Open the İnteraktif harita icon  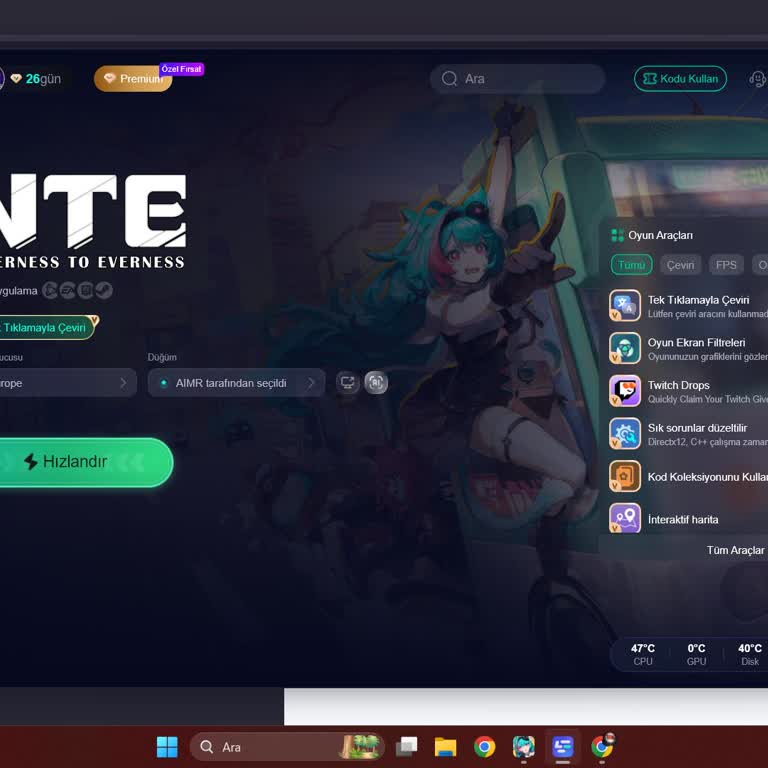click(x=624, y=518)
